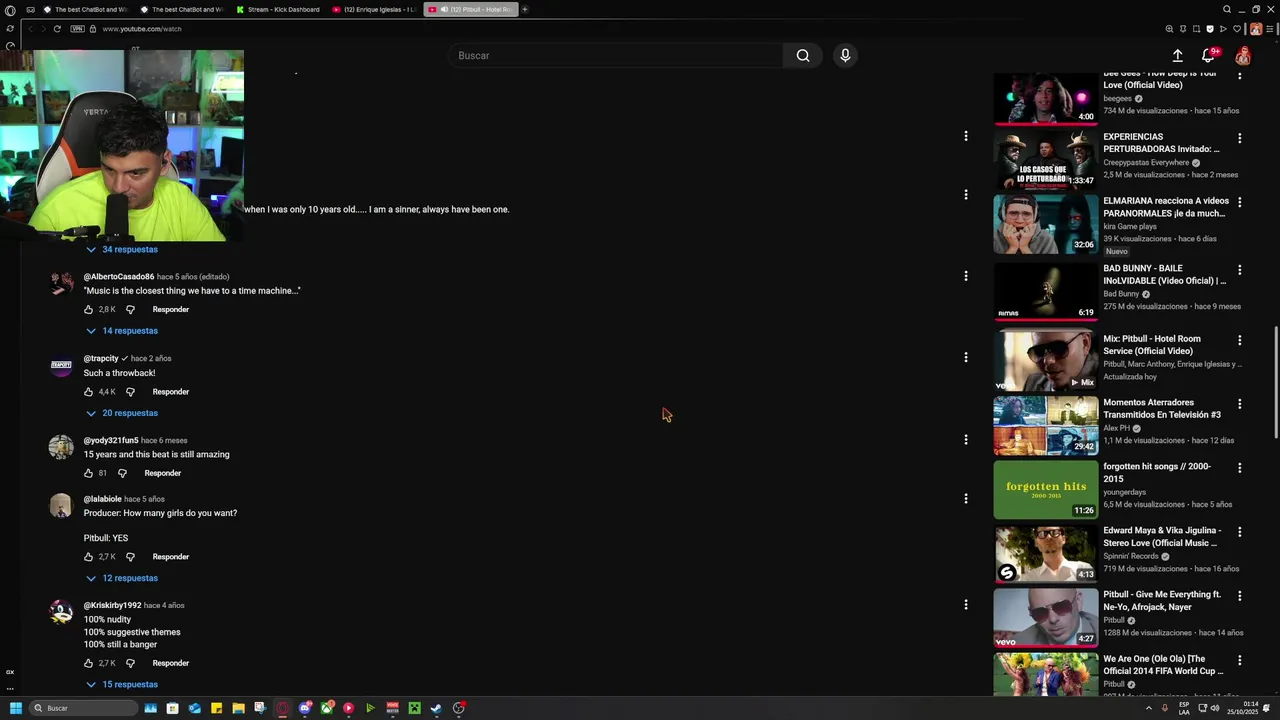Reply to trapcity with Responder
The width and height of the screenshot is (1280, 720).
click(x=171, y=392)
